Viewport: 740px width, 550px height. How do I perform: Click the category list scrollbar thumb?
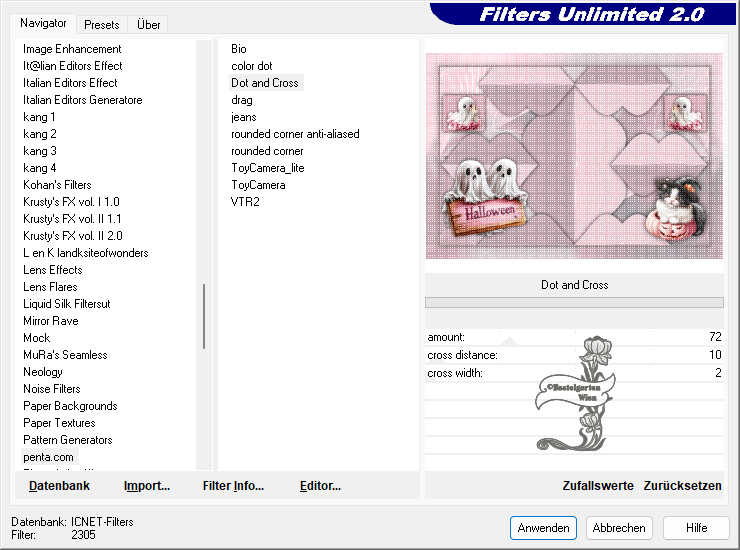[204, 316]
